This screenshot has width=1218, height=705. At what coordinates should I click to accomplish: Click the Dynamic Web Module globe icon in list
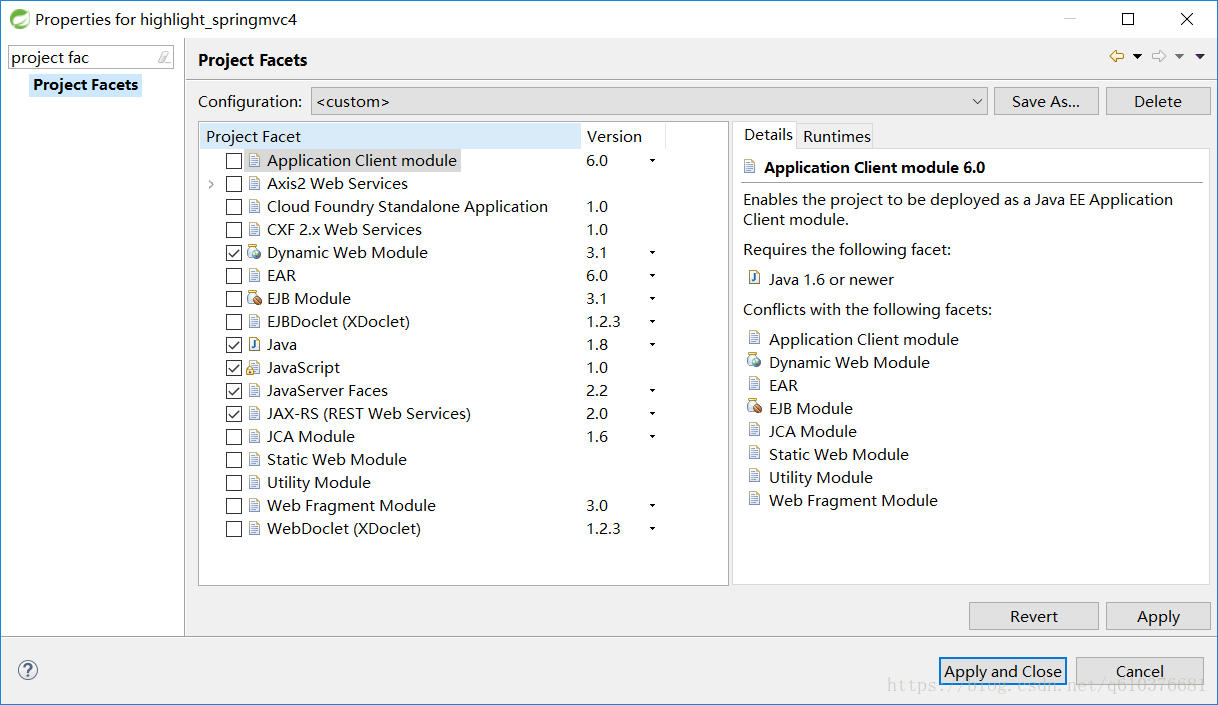(x=254, y=252)
